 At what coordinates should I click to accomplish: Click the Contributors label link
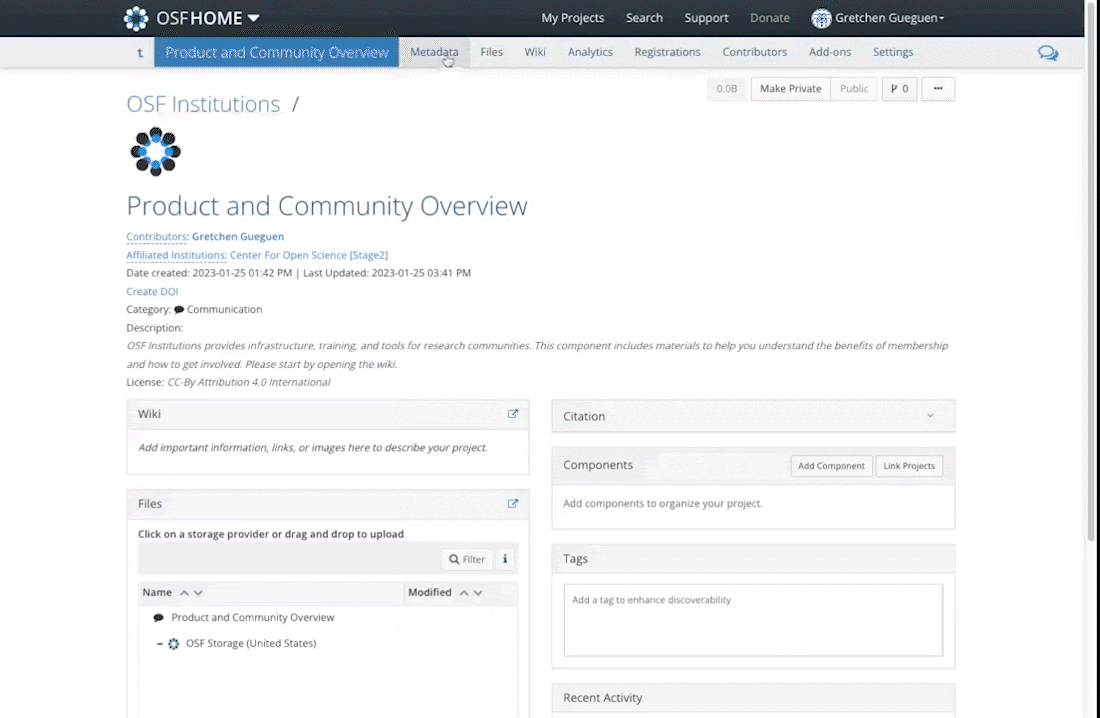coord(156,237)
